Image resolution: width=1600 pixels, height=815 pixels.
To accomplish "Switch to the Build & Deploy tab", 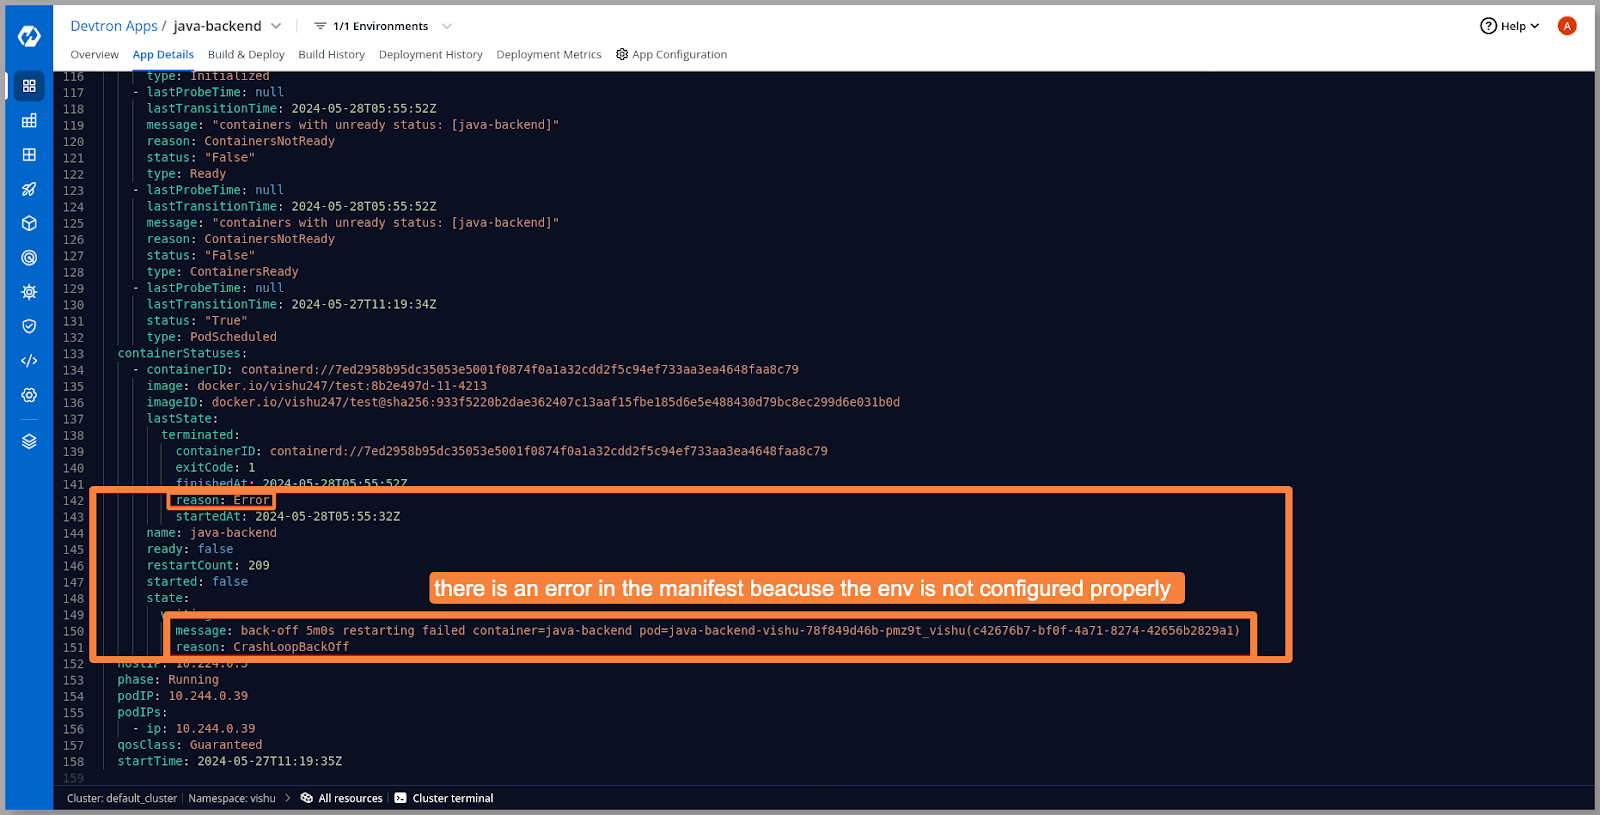I will [246, 55].
